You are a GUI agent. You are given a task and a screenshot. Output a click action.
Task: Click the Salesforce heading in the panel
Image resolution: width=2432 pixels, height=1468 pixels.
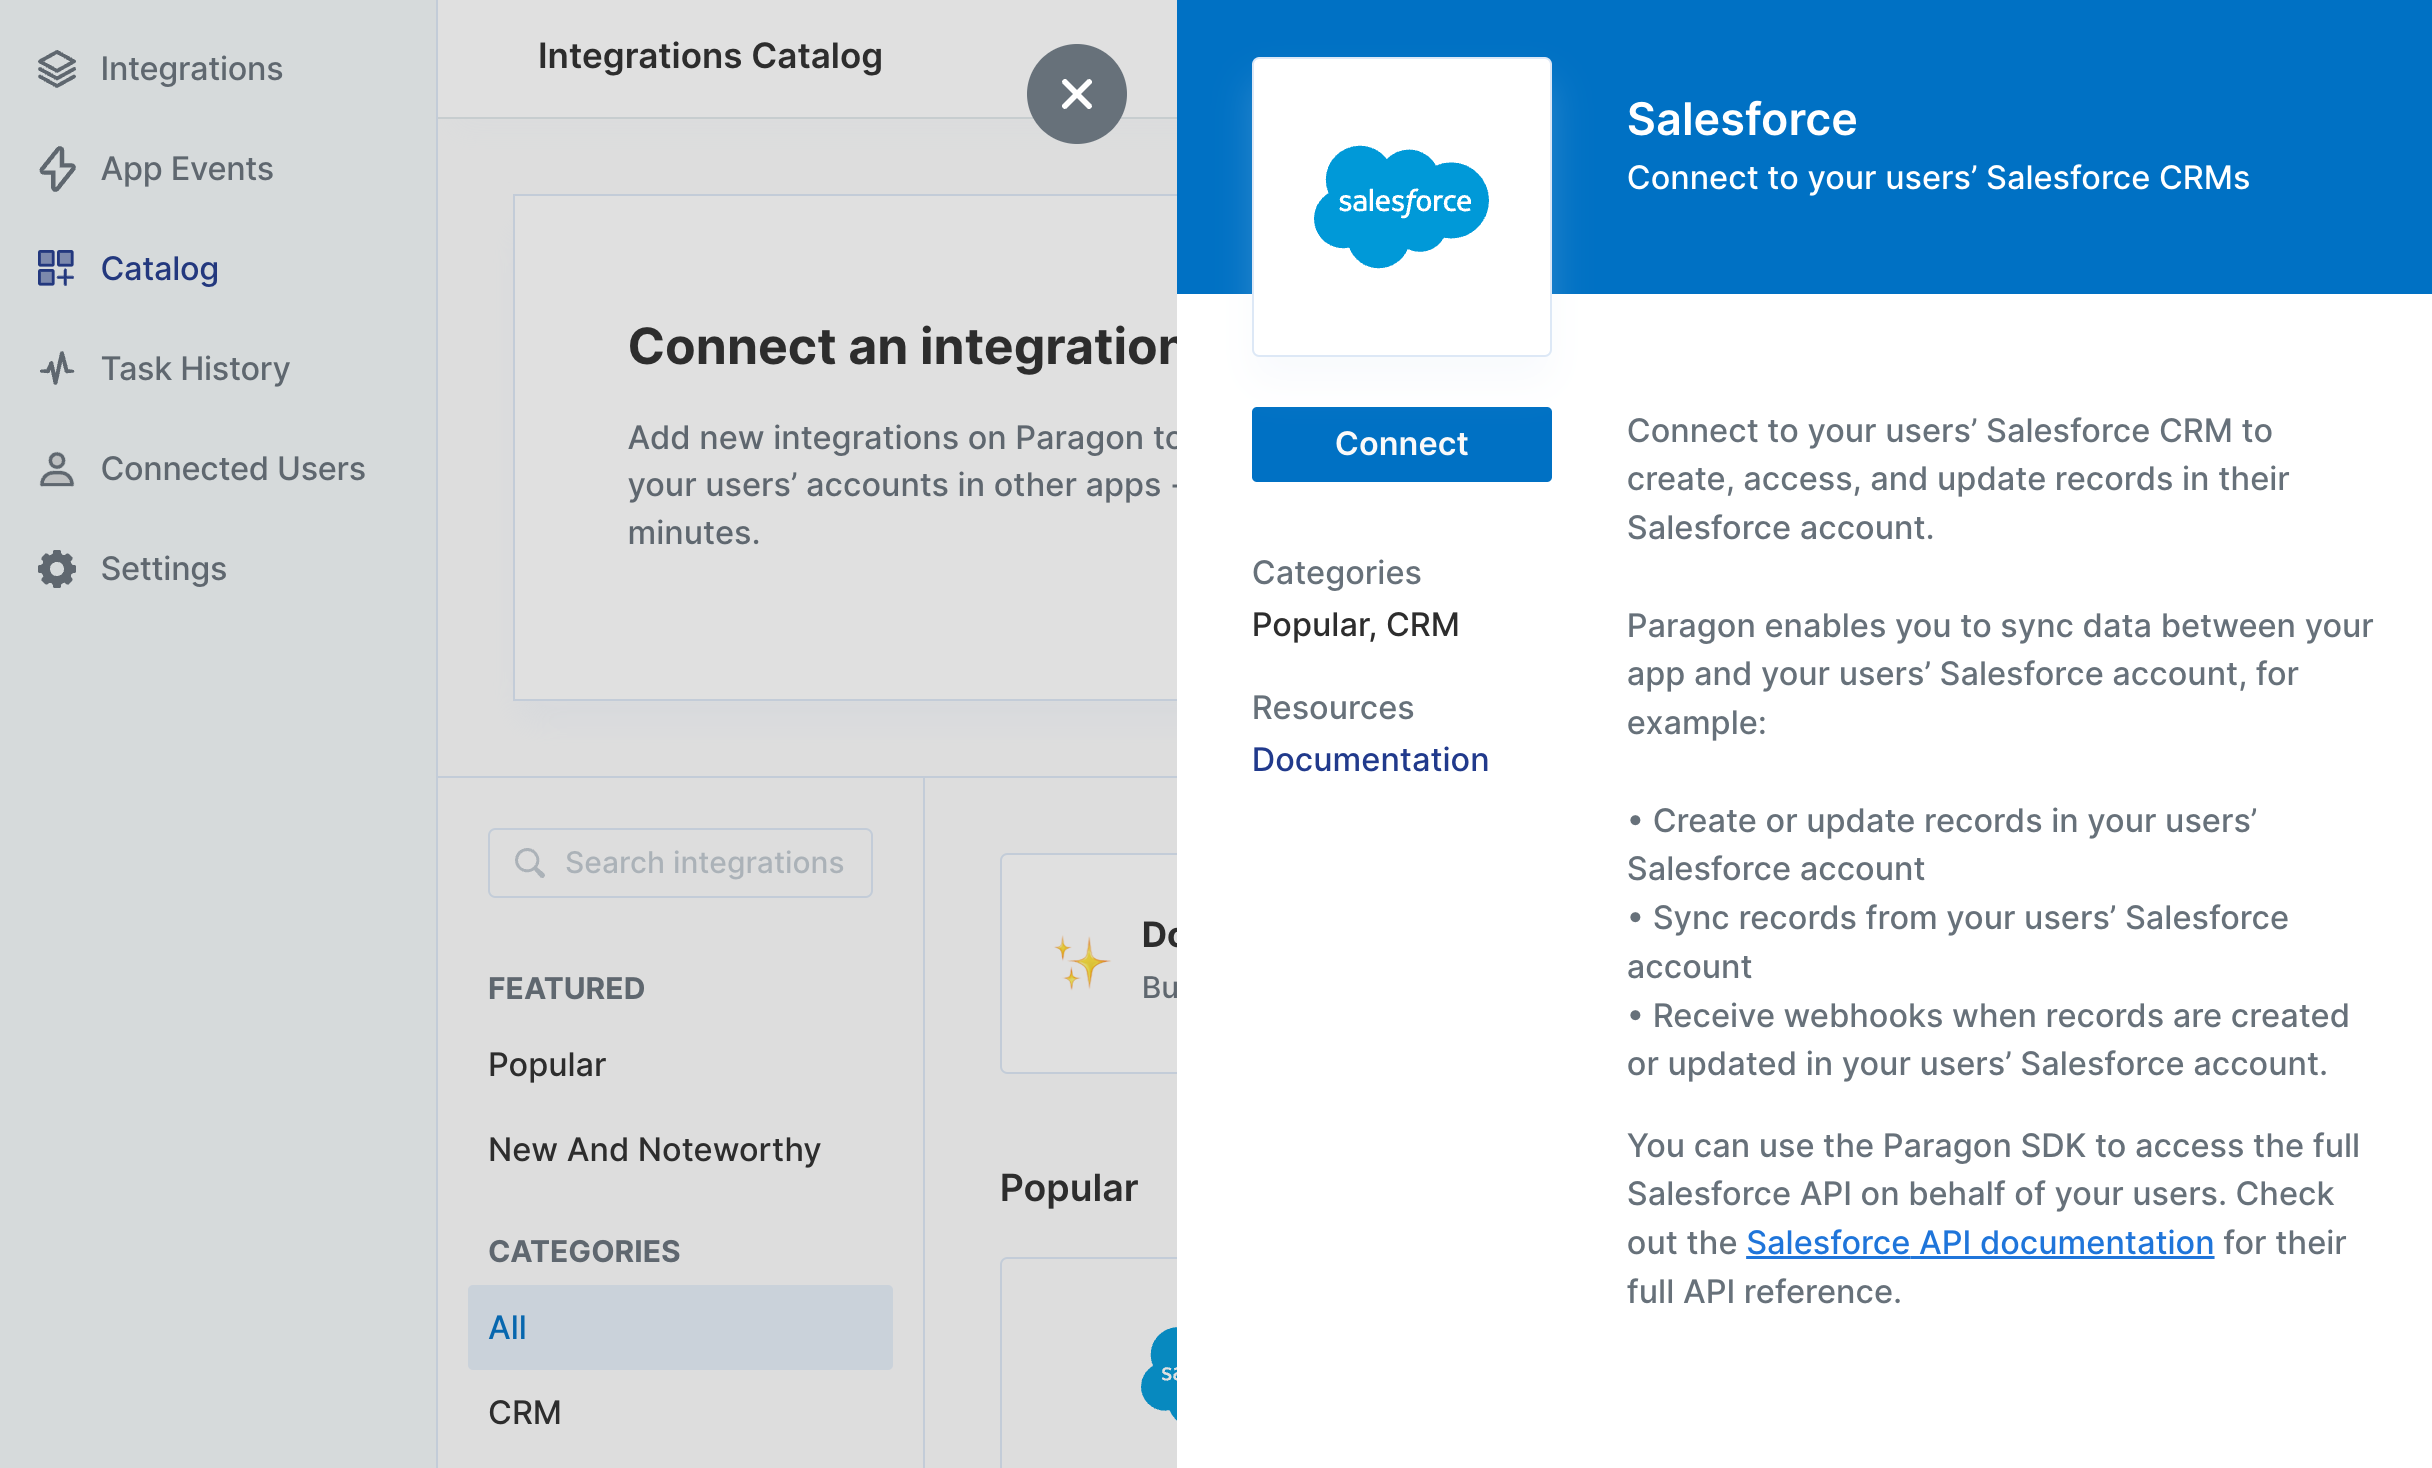(x=1741, y=120)
